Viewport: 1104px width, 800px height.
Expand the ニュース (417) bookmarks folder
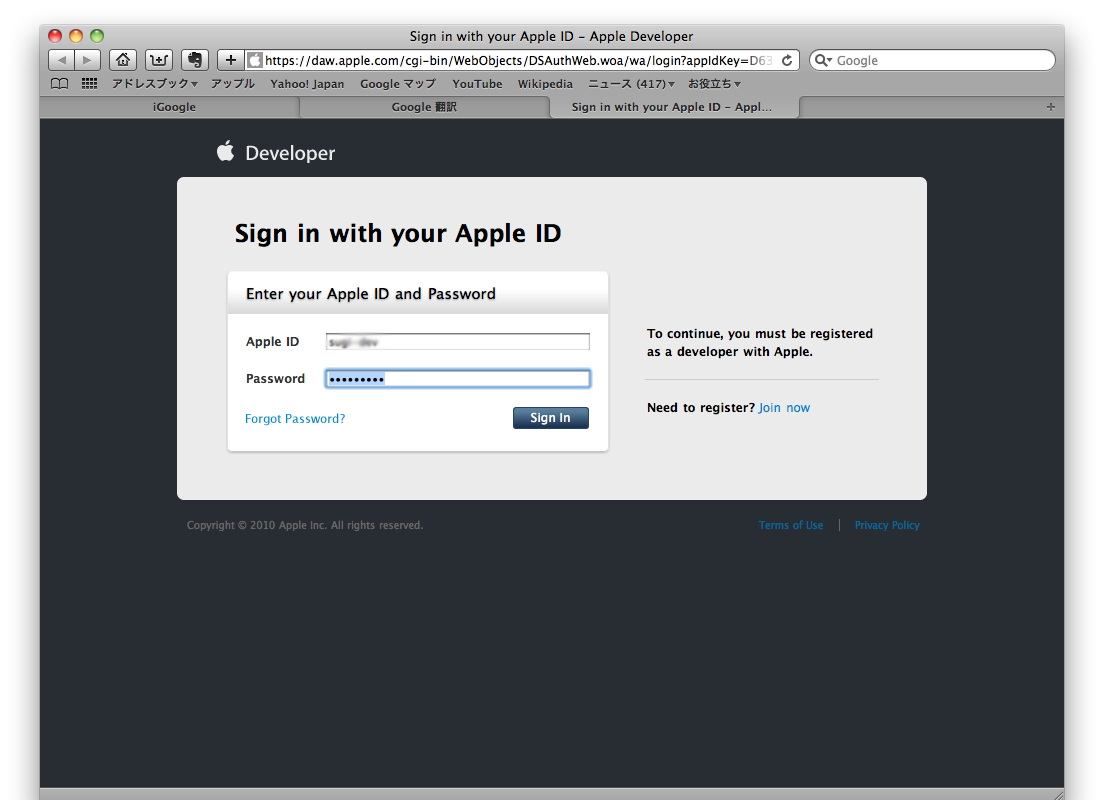pyautogui.click(x=631, y=84)
